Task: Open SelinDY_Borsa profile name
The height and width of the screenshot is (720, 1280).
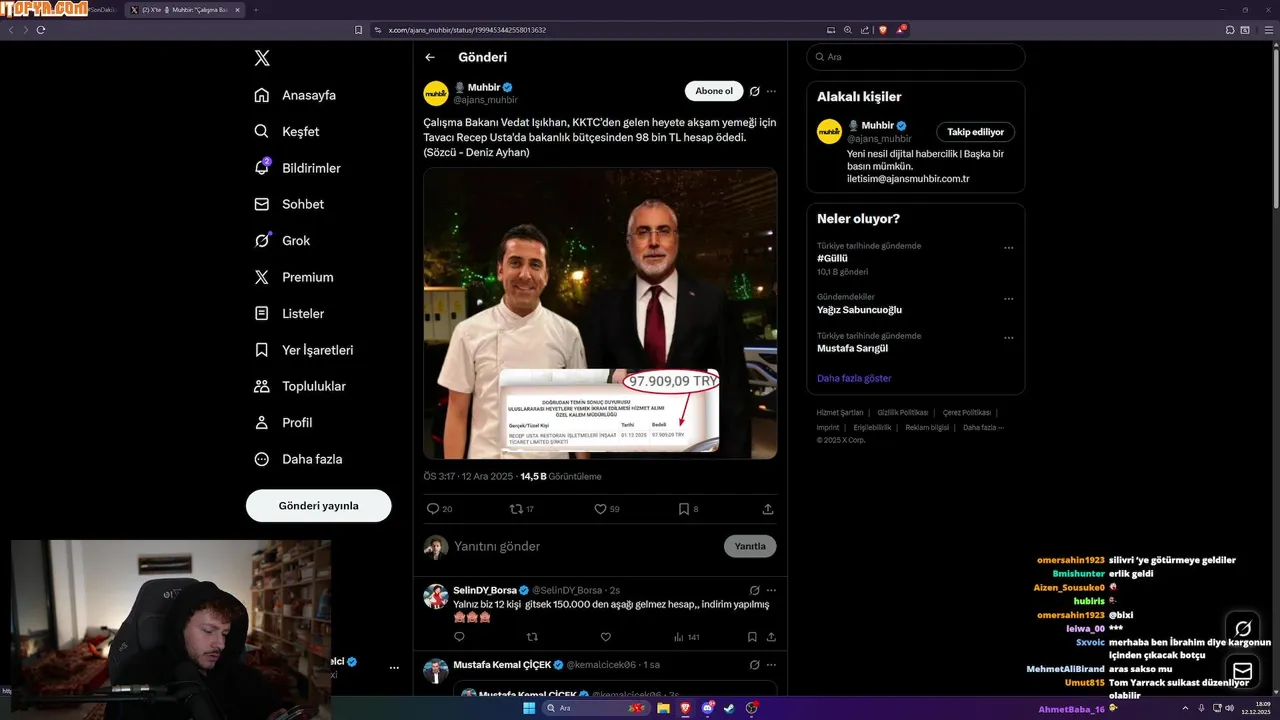Action: [485, 590]
